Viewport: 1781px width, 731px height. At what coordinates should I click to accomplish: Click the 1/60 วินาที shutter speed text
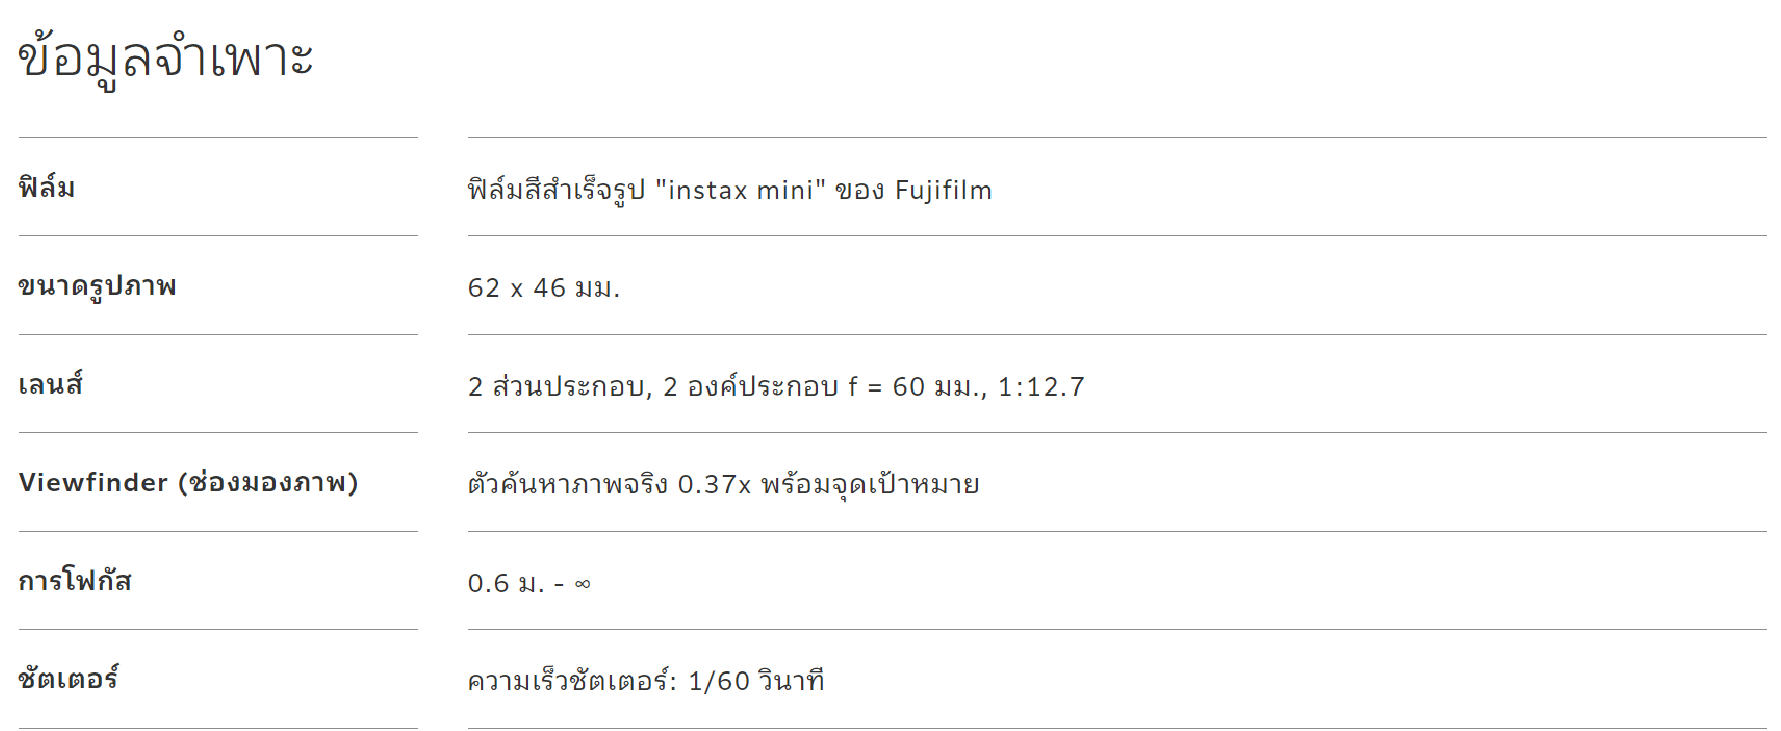pyautogui.click(x=756, y=681)
